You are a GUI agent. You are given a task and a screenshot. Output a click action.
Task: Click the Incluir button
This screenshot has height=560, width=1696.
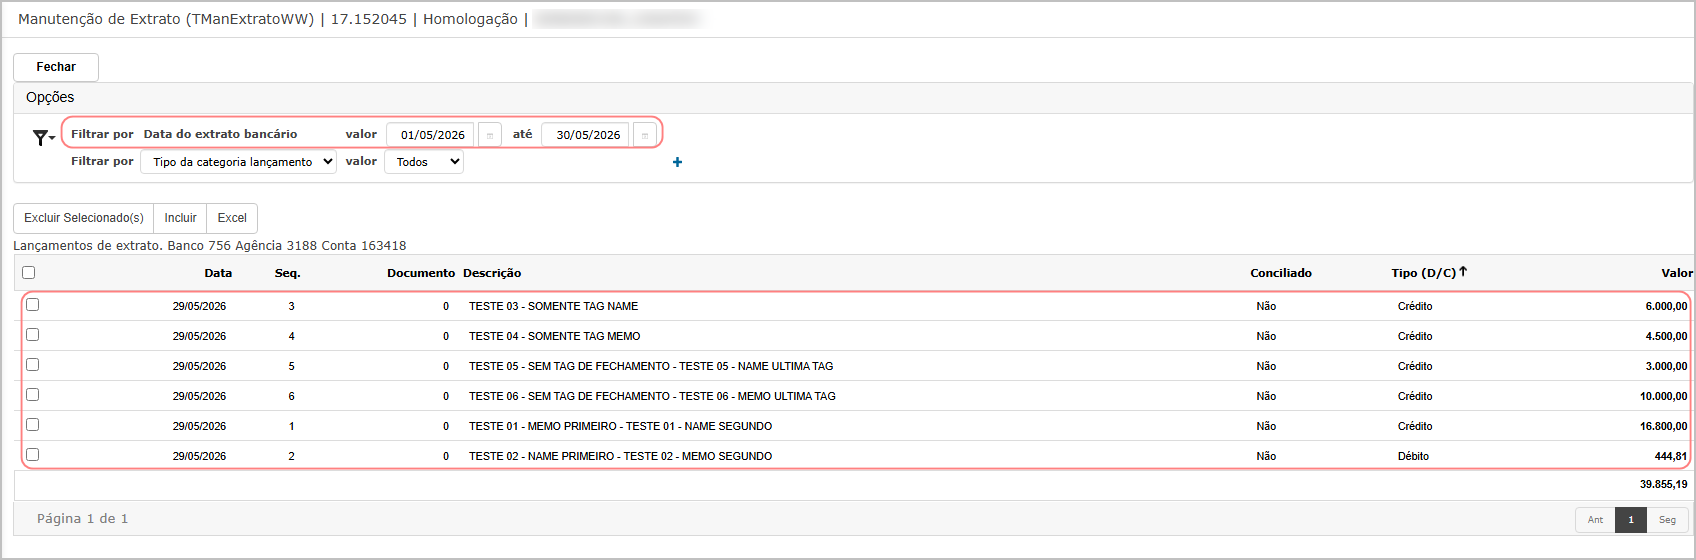pos(180,218)
